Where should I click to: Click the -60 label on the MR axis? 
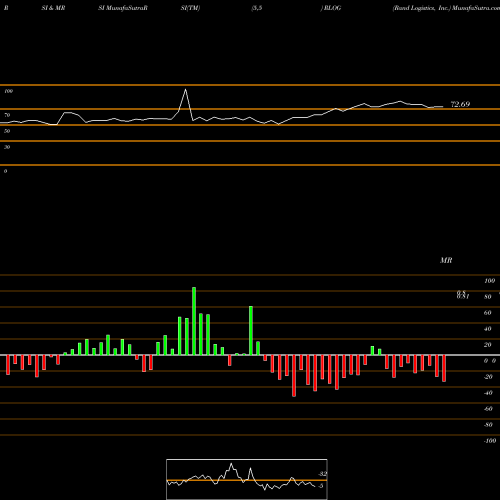[x=488, y=409]
